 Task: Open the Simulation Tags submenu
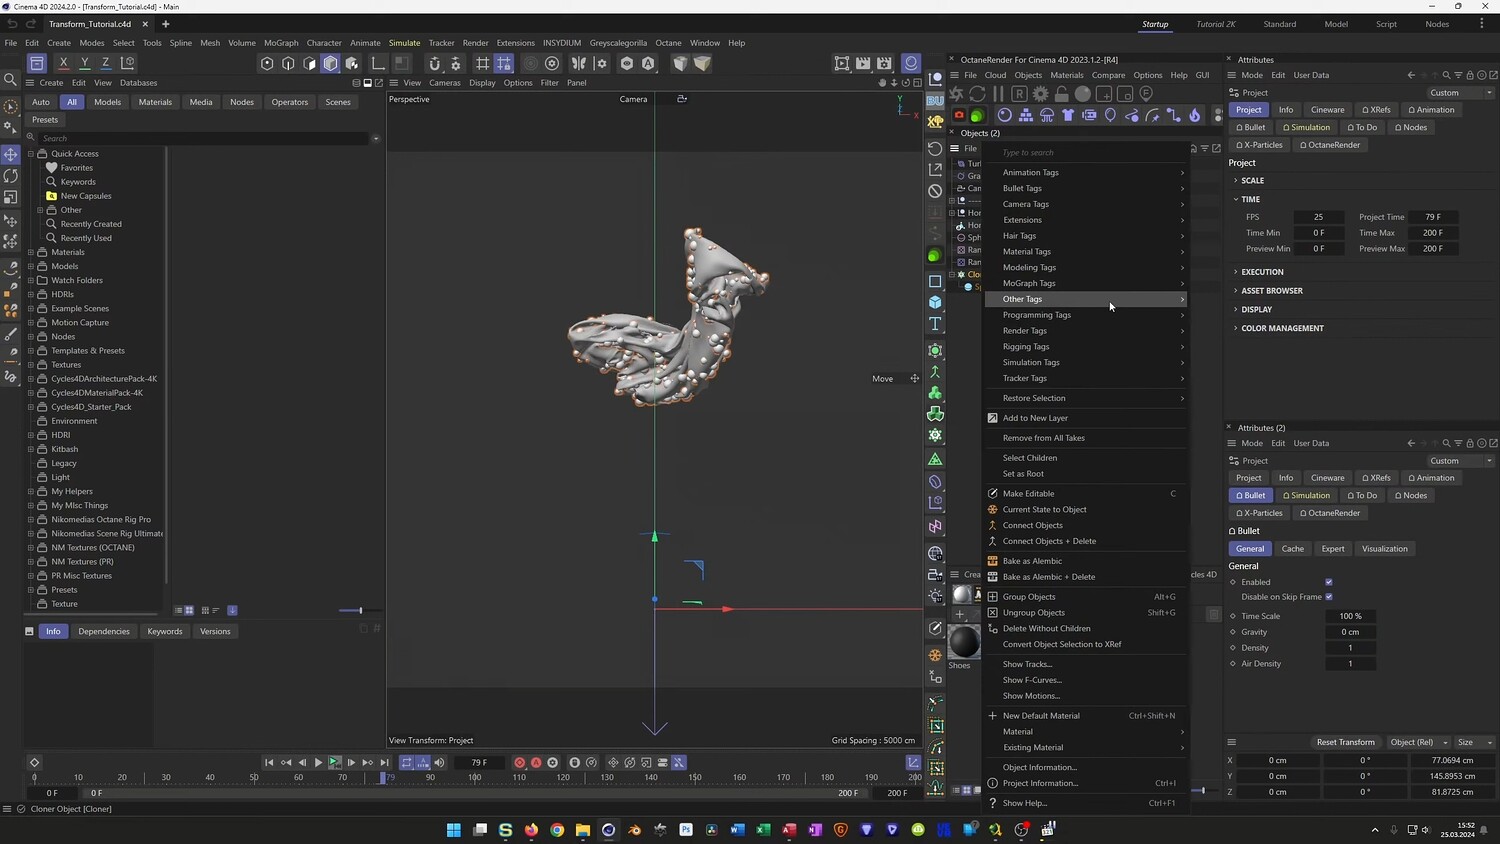pyautogui.click(x=1031, y=363)
